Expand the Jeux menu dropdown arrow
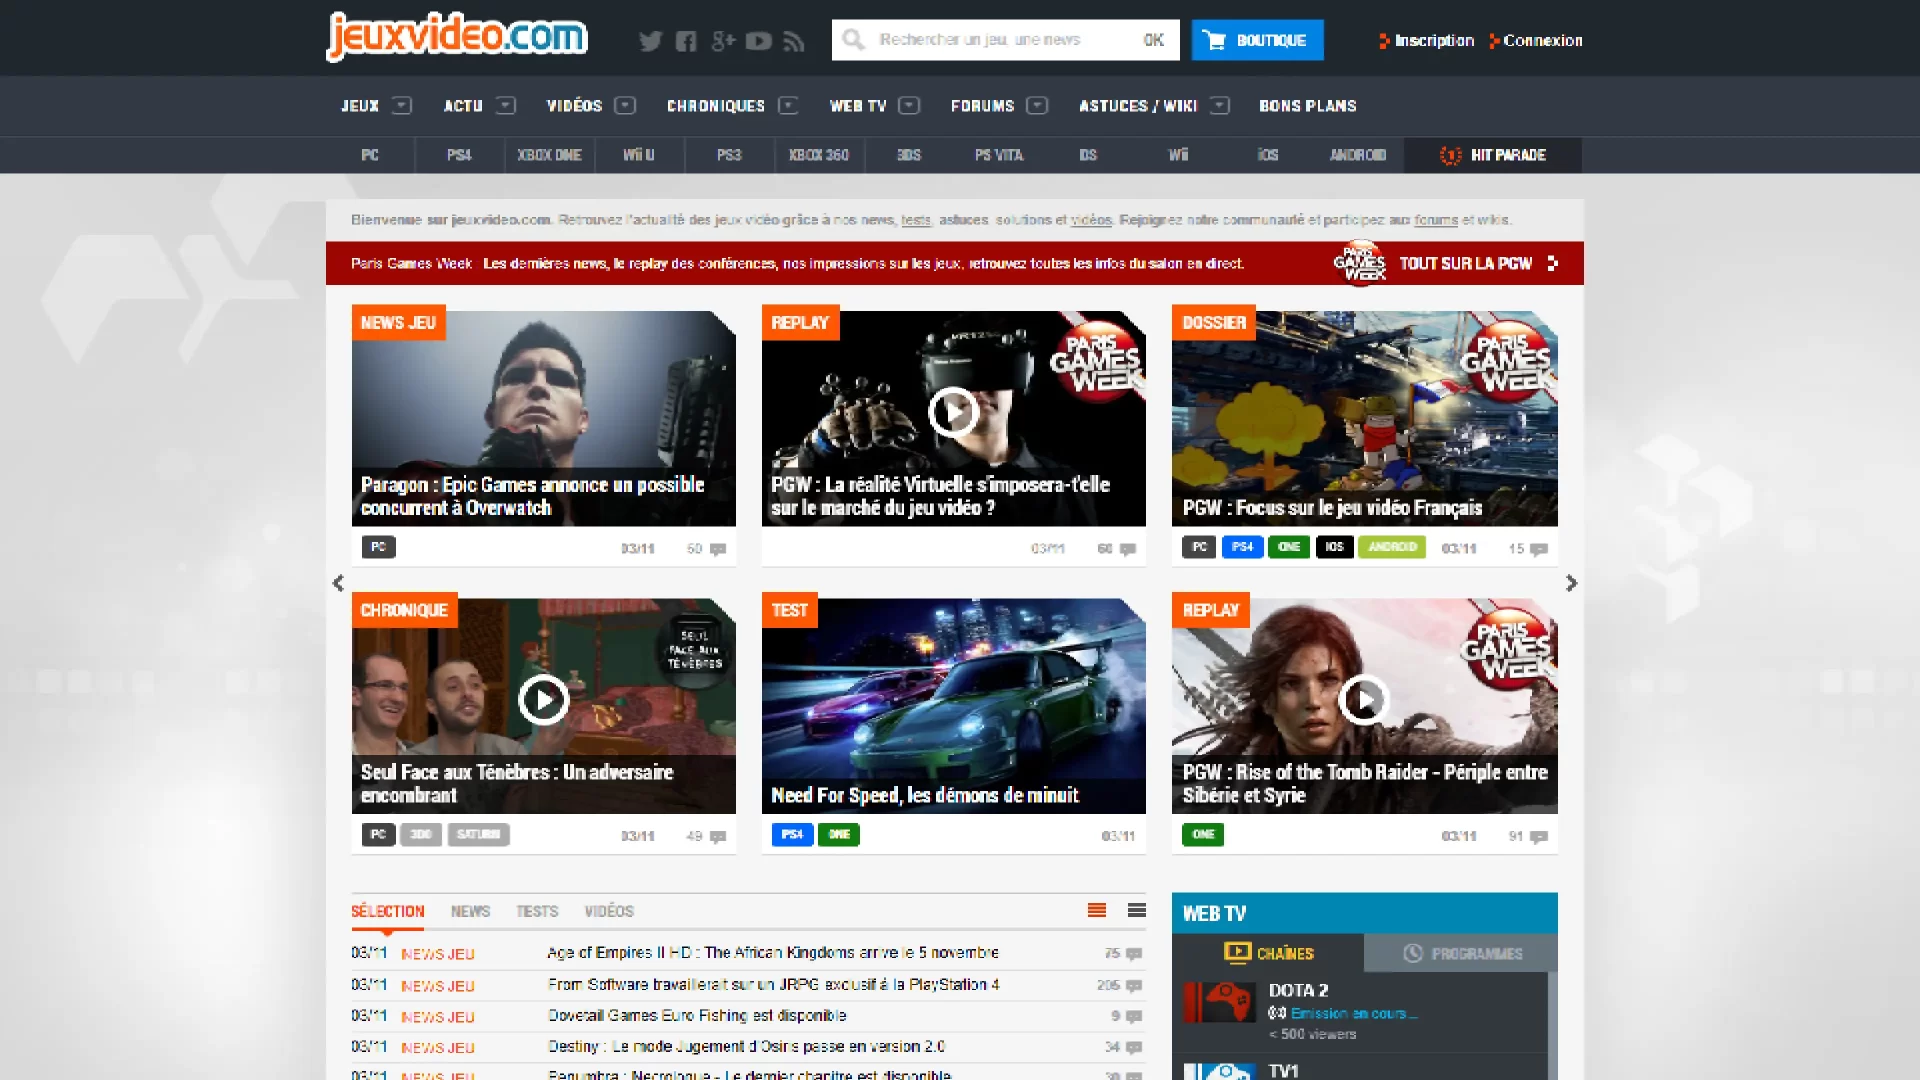Screen dimensions: 1920x1080 pyautogui.click(x=402, y=105)
